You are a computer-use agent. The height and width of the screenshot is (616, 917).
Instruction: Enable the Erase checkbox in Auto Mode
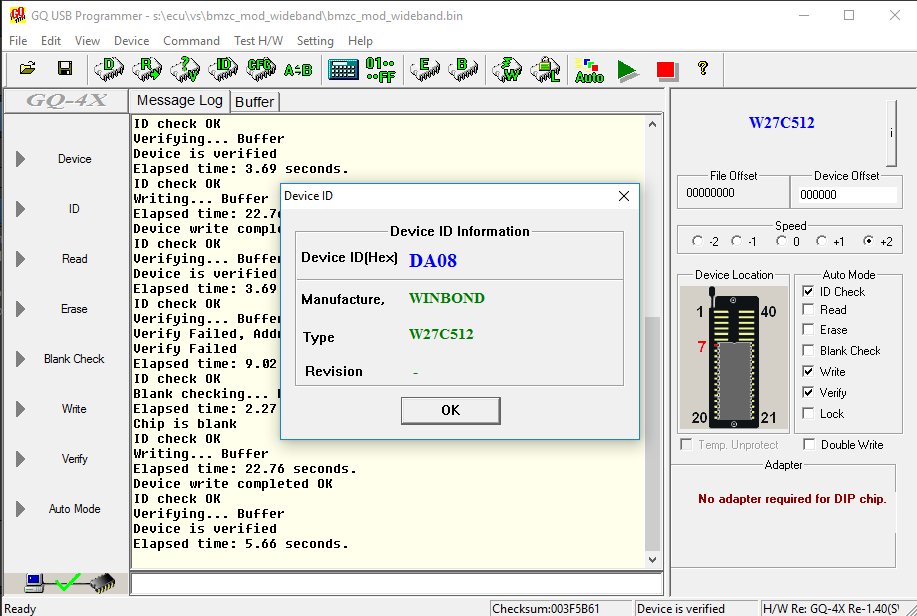click(808, 329)
